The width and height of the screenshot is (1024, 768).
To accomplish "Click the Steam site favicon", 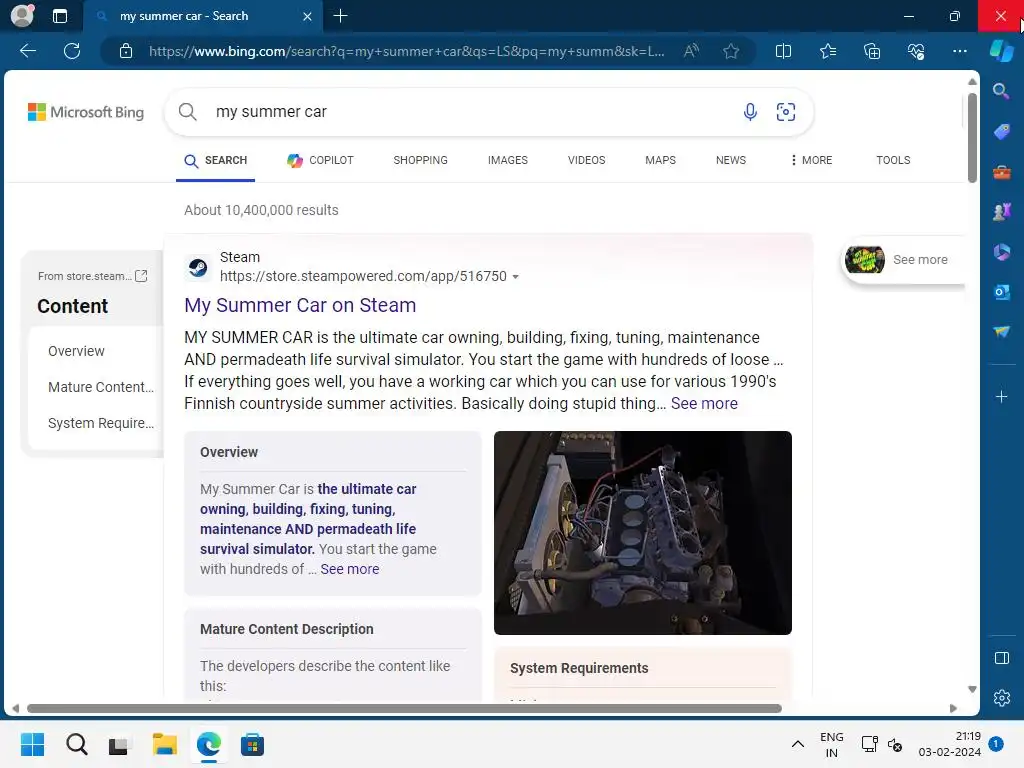I will pos(198,267).
